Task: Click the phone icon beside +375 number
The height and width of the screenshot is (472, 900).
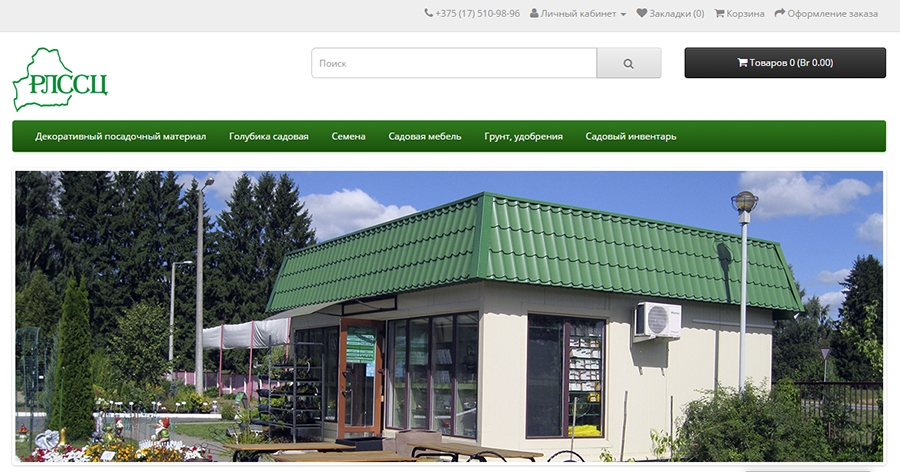Action: (428, 13)
